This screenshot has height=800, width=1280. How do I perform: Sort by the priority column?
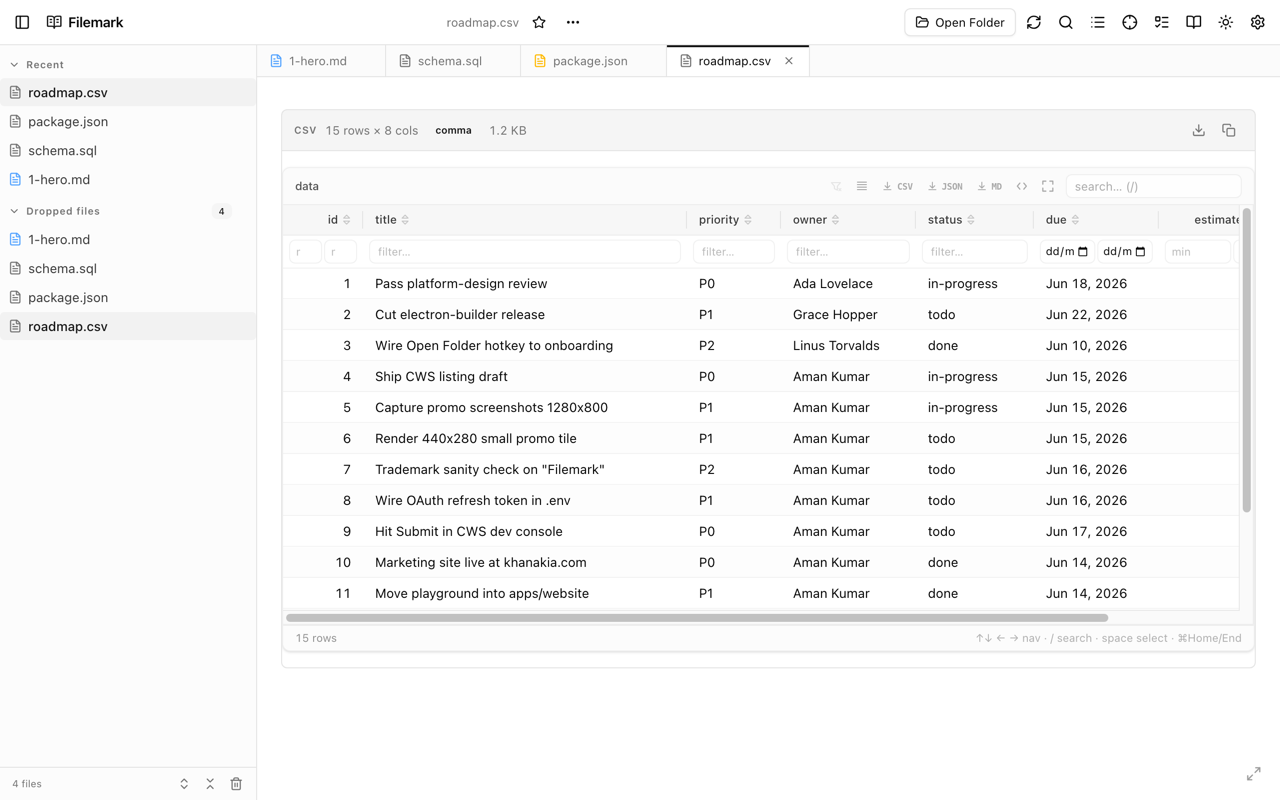[x=725, y=220]
